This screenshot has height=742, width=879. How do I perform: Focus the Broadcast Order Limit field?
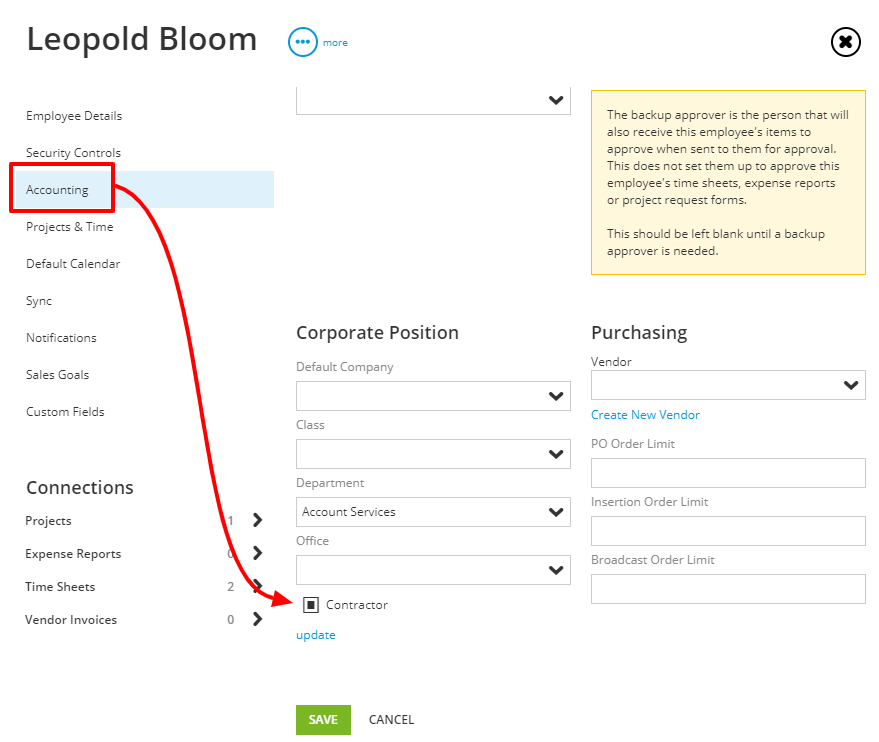(x=728, y=589)
